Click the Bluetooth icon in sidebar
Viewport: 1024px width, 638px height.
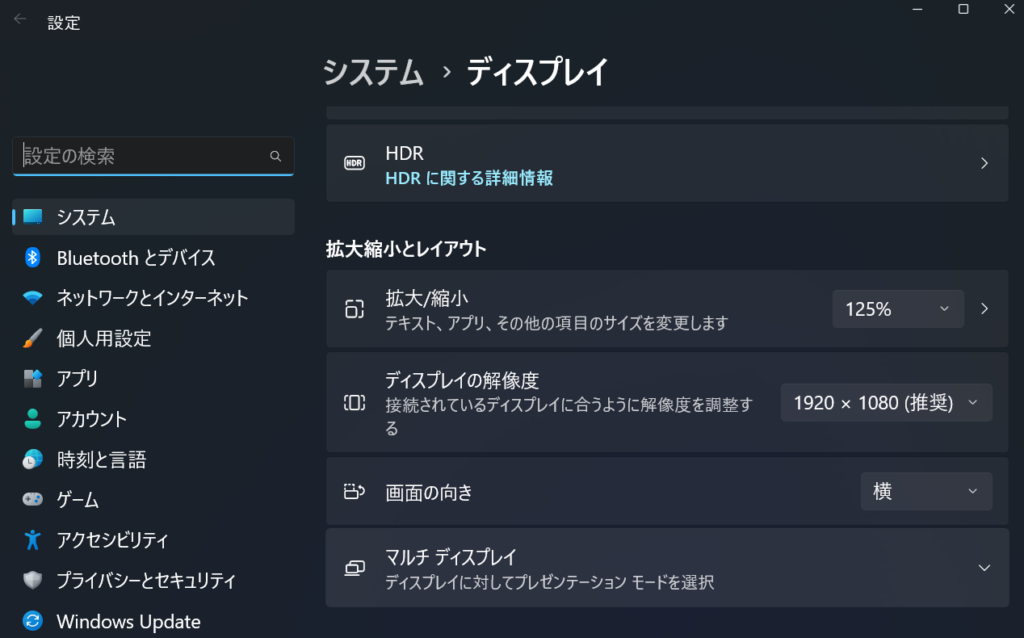click(32, 257)
